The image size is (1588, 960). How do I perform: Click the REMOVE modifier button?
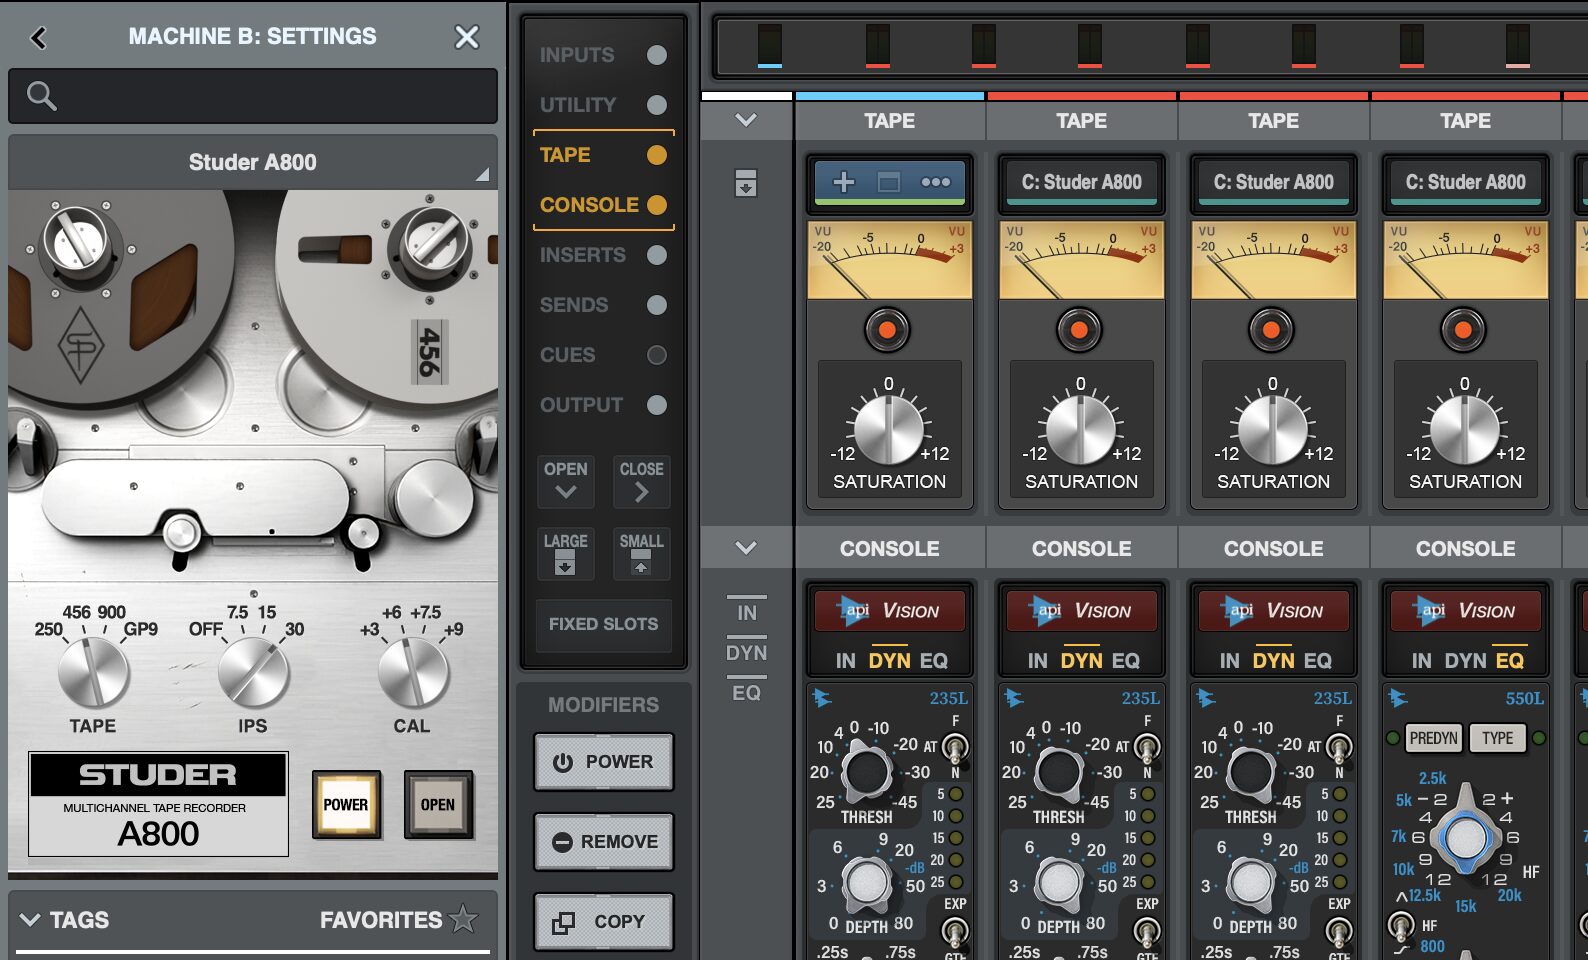pos(604,842)
